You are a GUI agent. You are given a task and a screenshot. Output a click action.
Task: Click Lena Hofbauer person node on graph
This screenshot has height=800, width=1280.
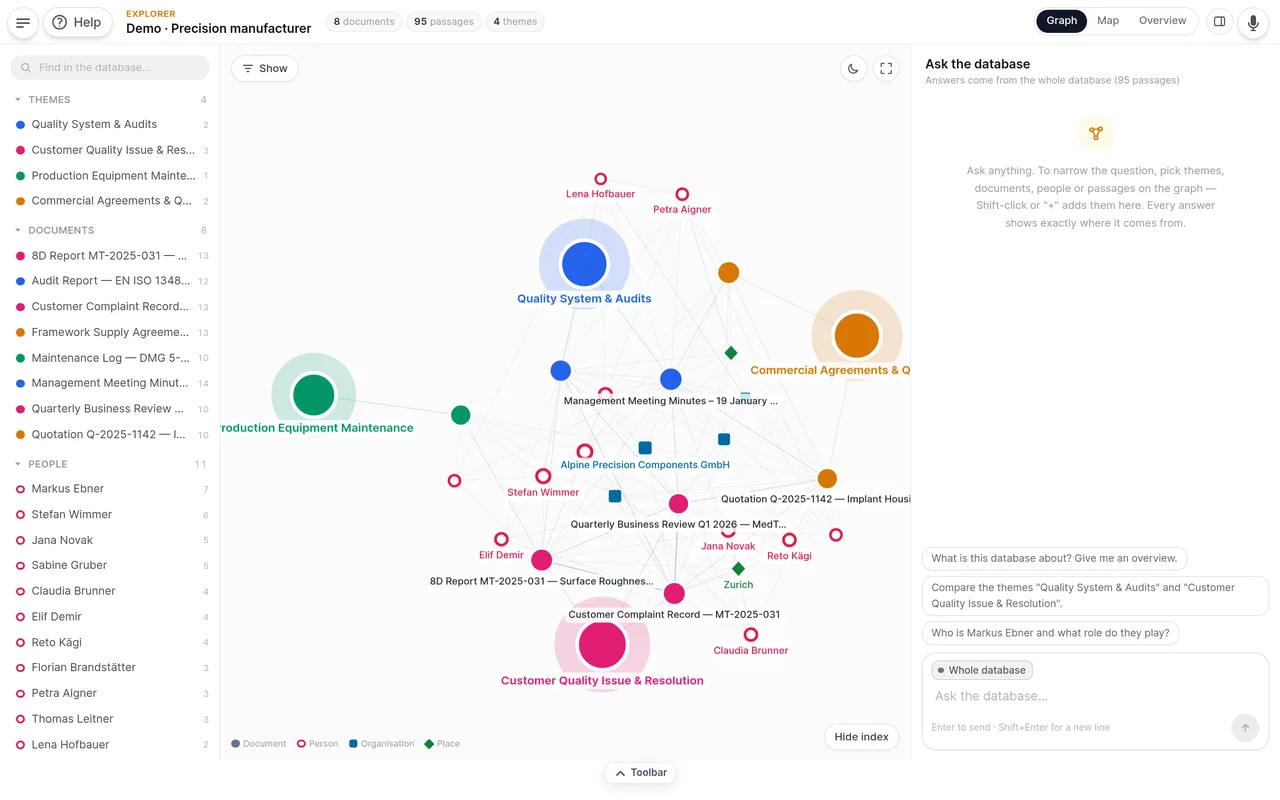600,179
